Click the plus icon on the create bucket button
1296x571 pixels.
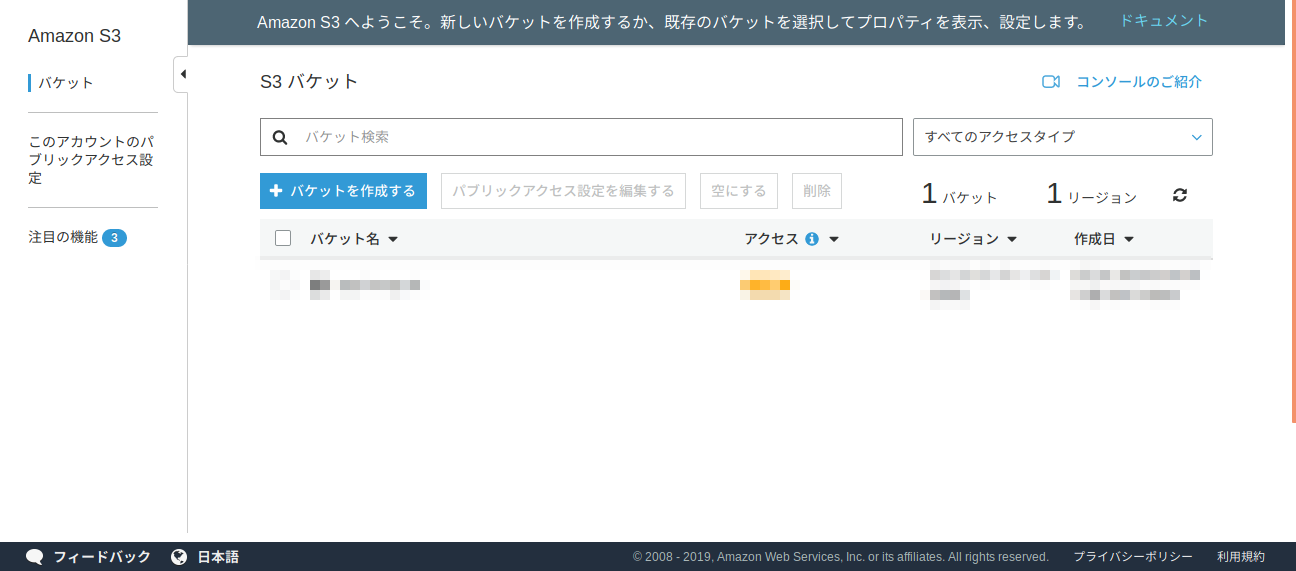point(276,190)
